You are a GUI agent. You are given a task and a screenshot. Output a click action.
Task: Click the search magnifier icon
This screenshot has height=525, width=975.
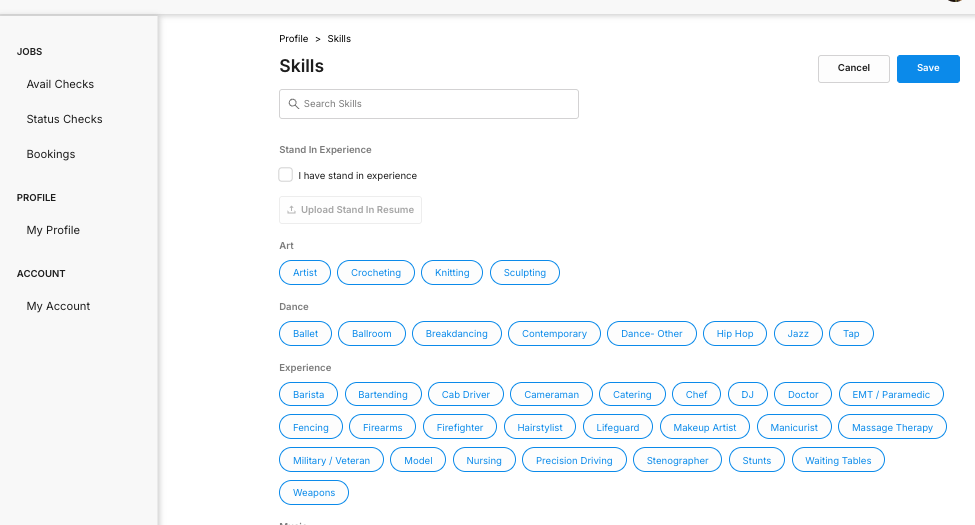(293, 104)
